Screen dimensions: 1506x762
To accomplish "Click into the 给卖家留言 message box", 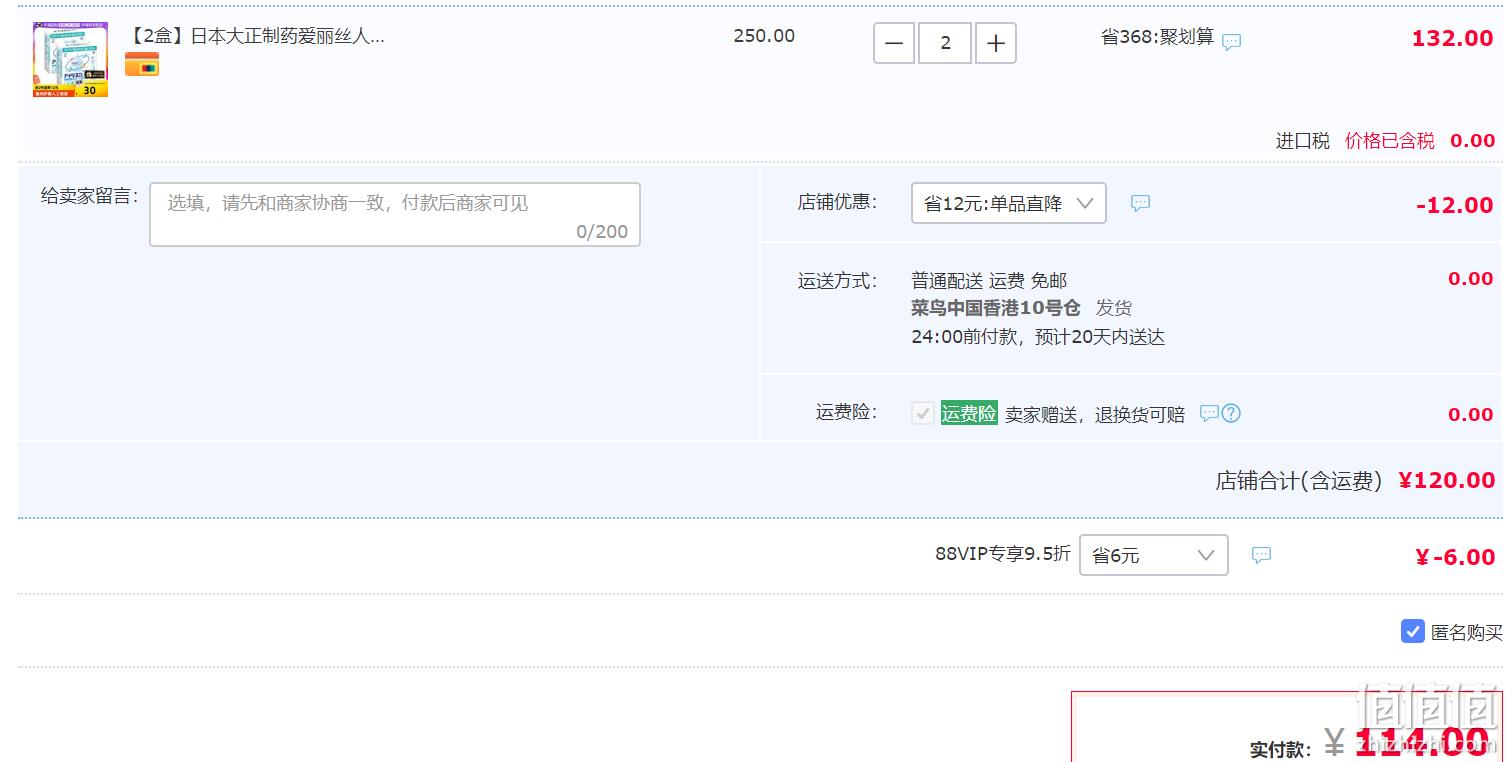I will pos(395,214).
